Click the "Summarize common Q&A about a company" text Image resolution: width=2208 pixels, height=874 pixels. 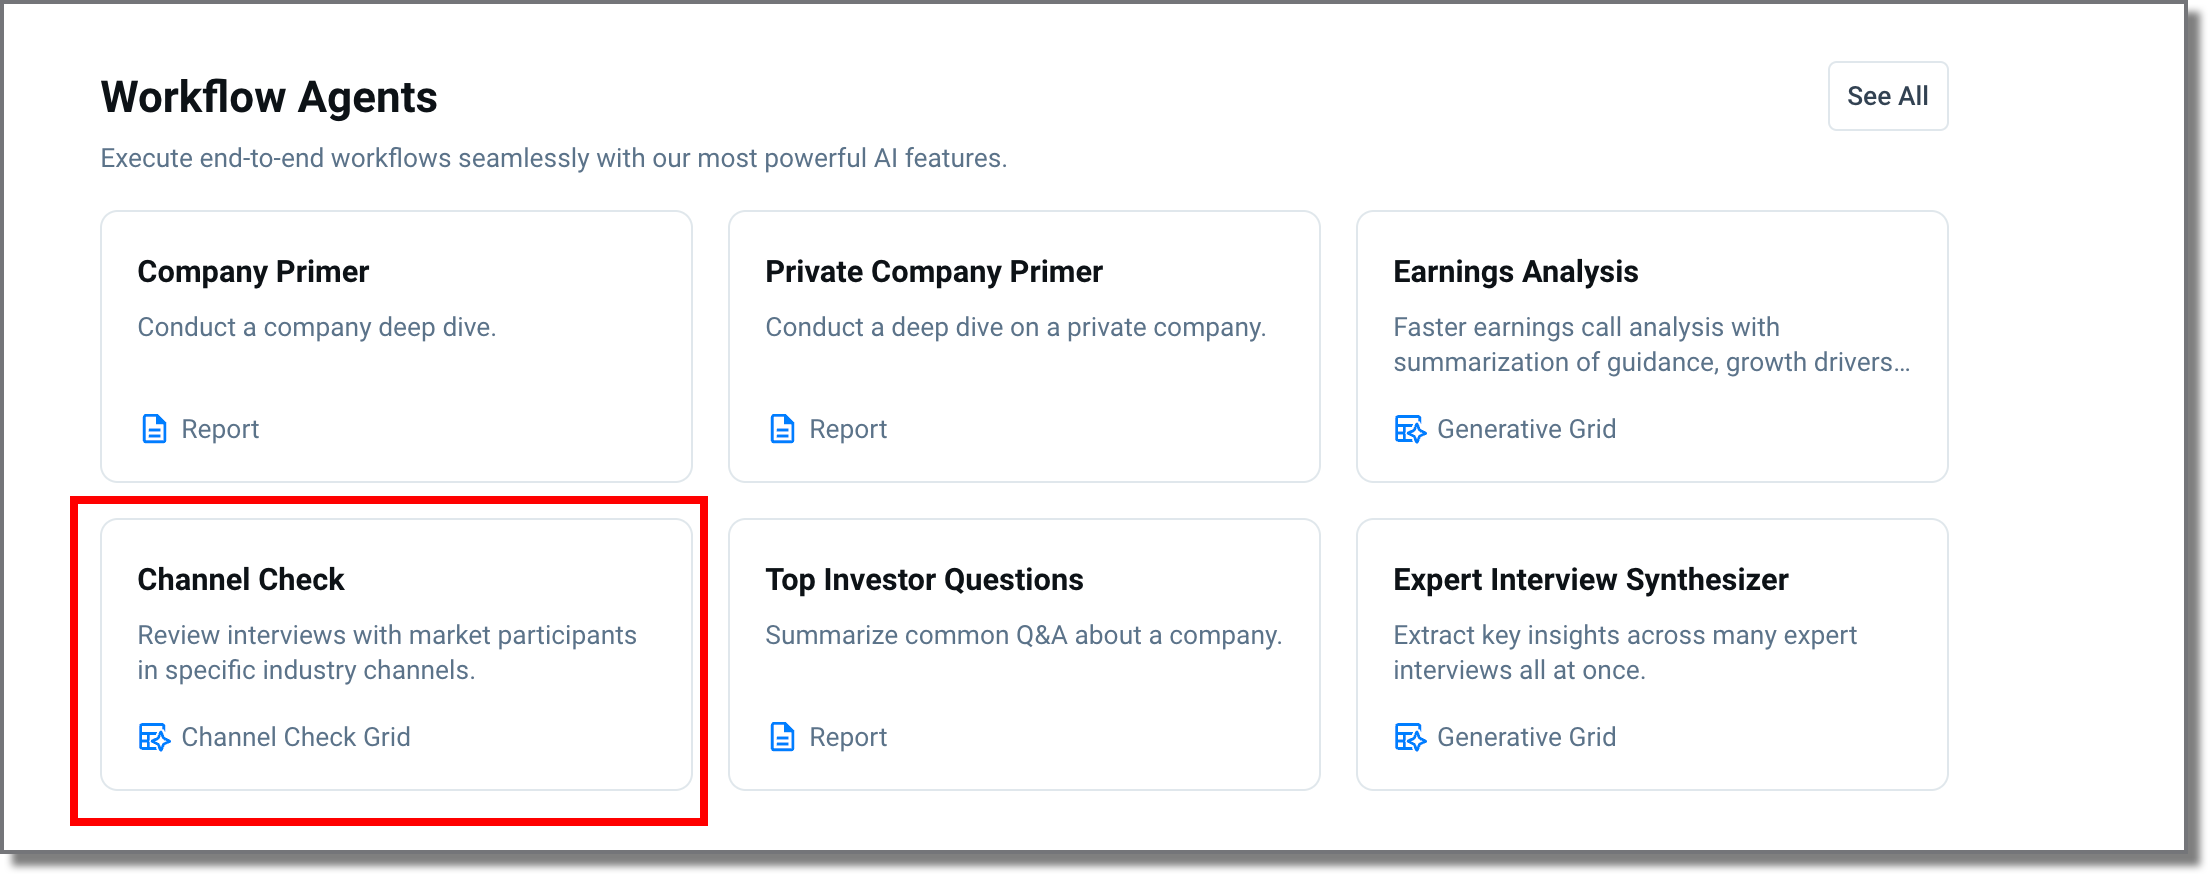[x=1023, y=635]
